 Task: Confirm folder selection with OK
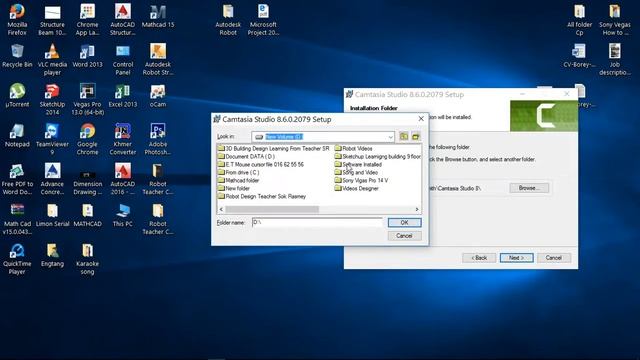click(x=404, y=222)
